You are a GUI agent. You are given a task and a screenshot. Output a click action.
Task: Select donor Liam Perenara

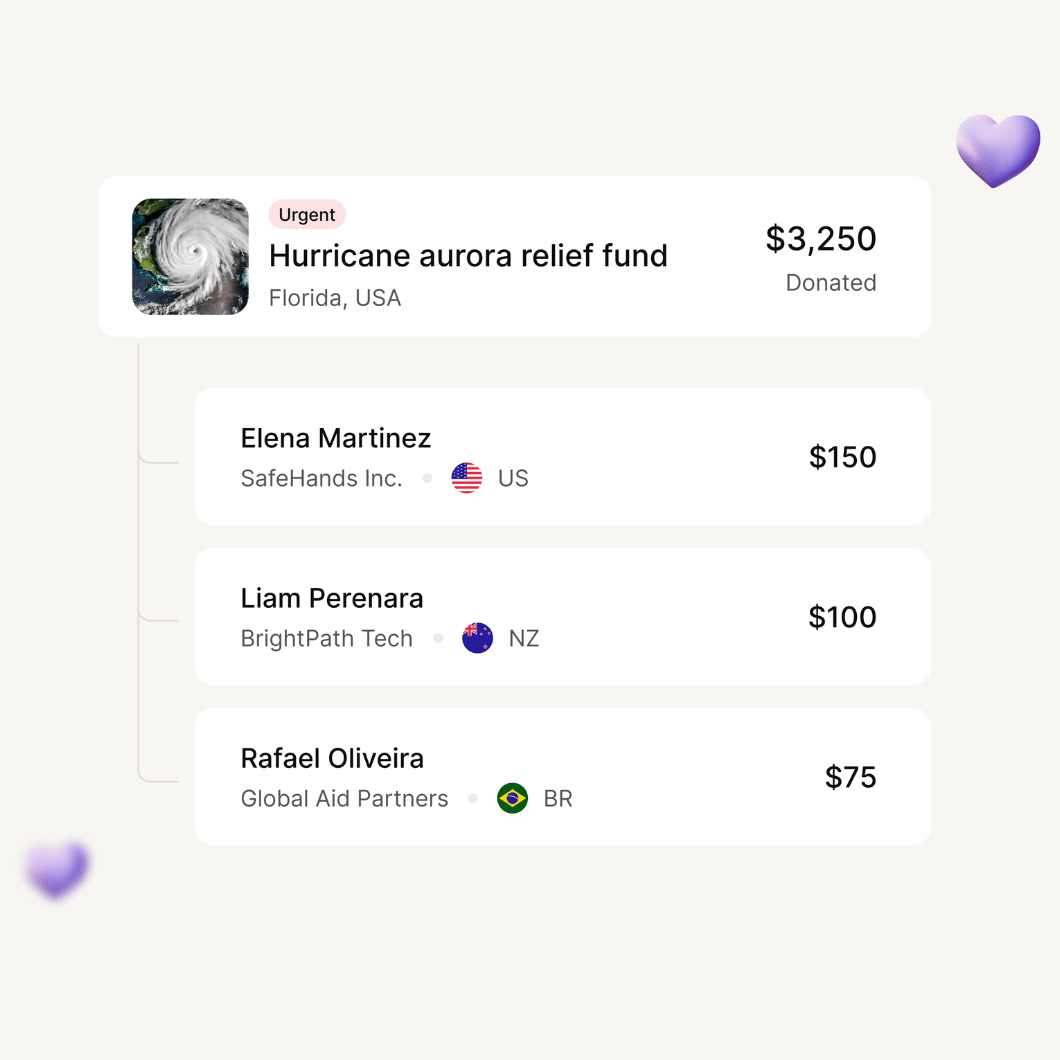tap(332, 598)
